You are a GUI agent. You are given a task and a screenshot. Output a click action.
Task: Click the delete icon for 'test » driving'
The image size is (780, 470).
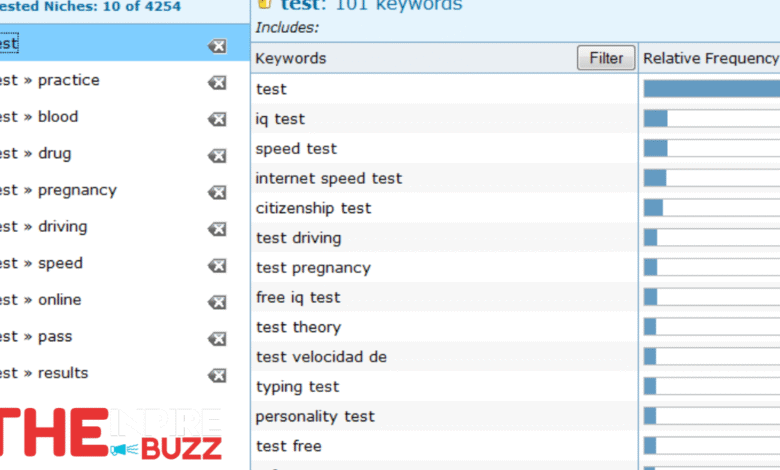point(217,229)
